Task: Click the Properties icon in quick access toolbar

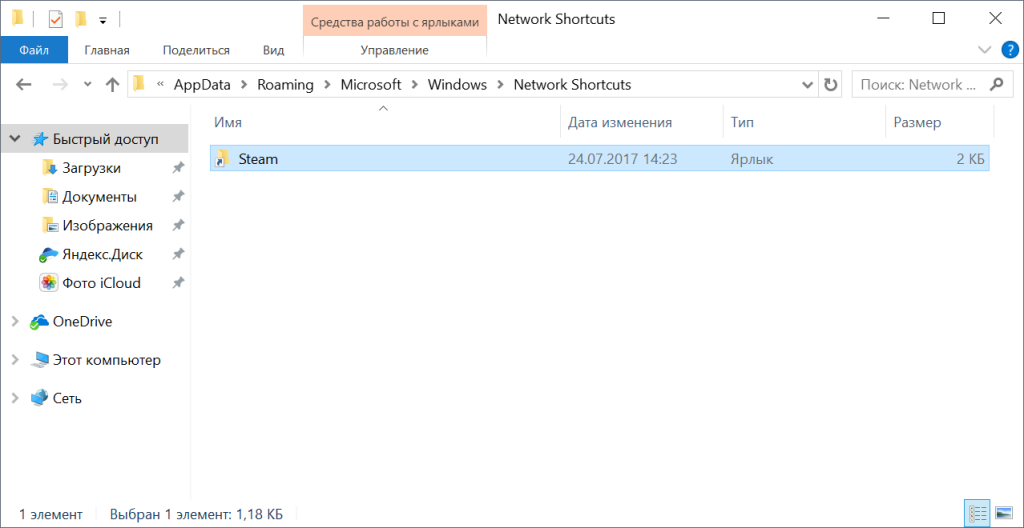Action: pyautogui.click(x=56, y=19)
